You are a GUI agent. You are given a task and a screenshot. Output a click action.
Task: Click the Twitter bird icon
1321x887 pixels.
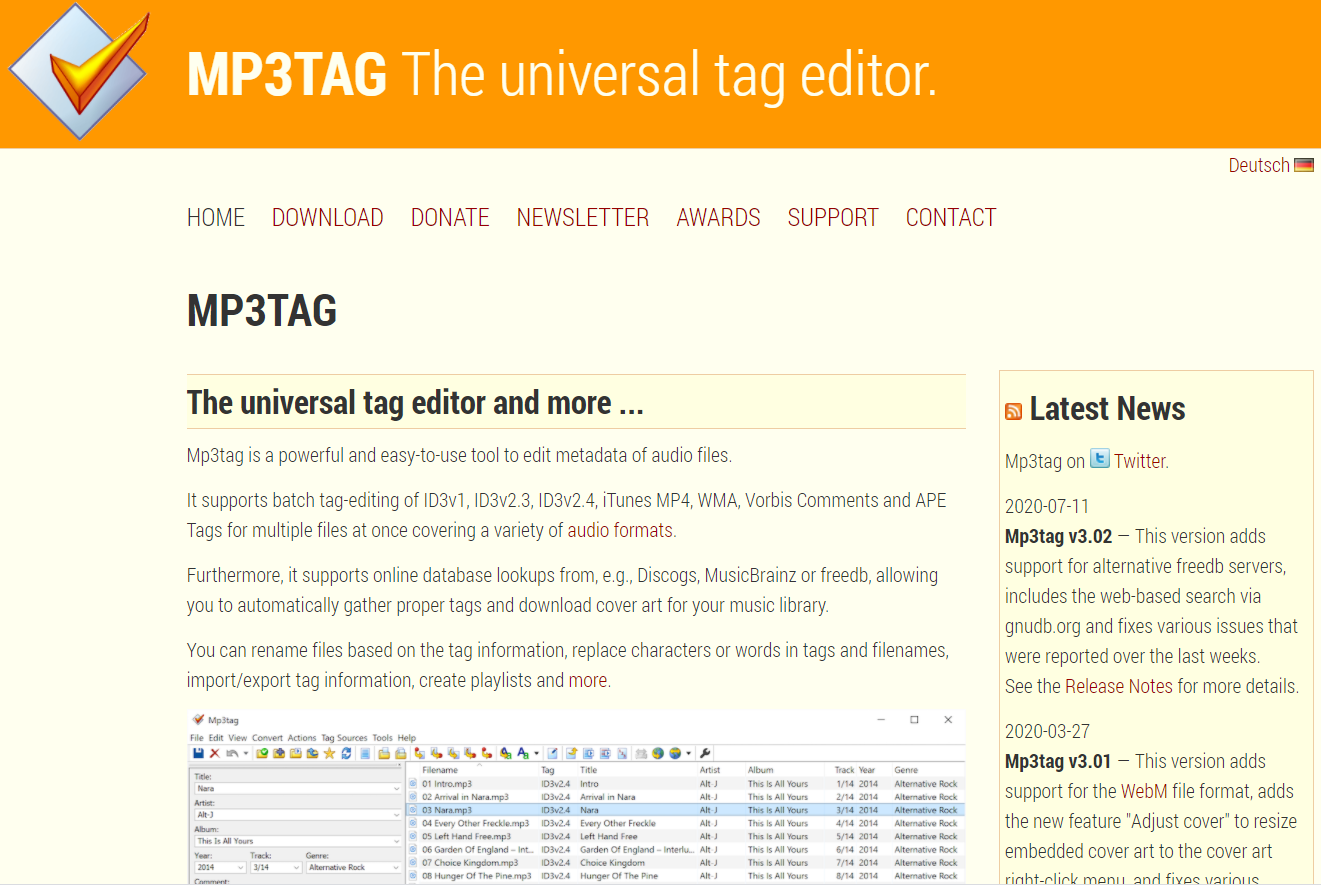[x=1100, y=459]
